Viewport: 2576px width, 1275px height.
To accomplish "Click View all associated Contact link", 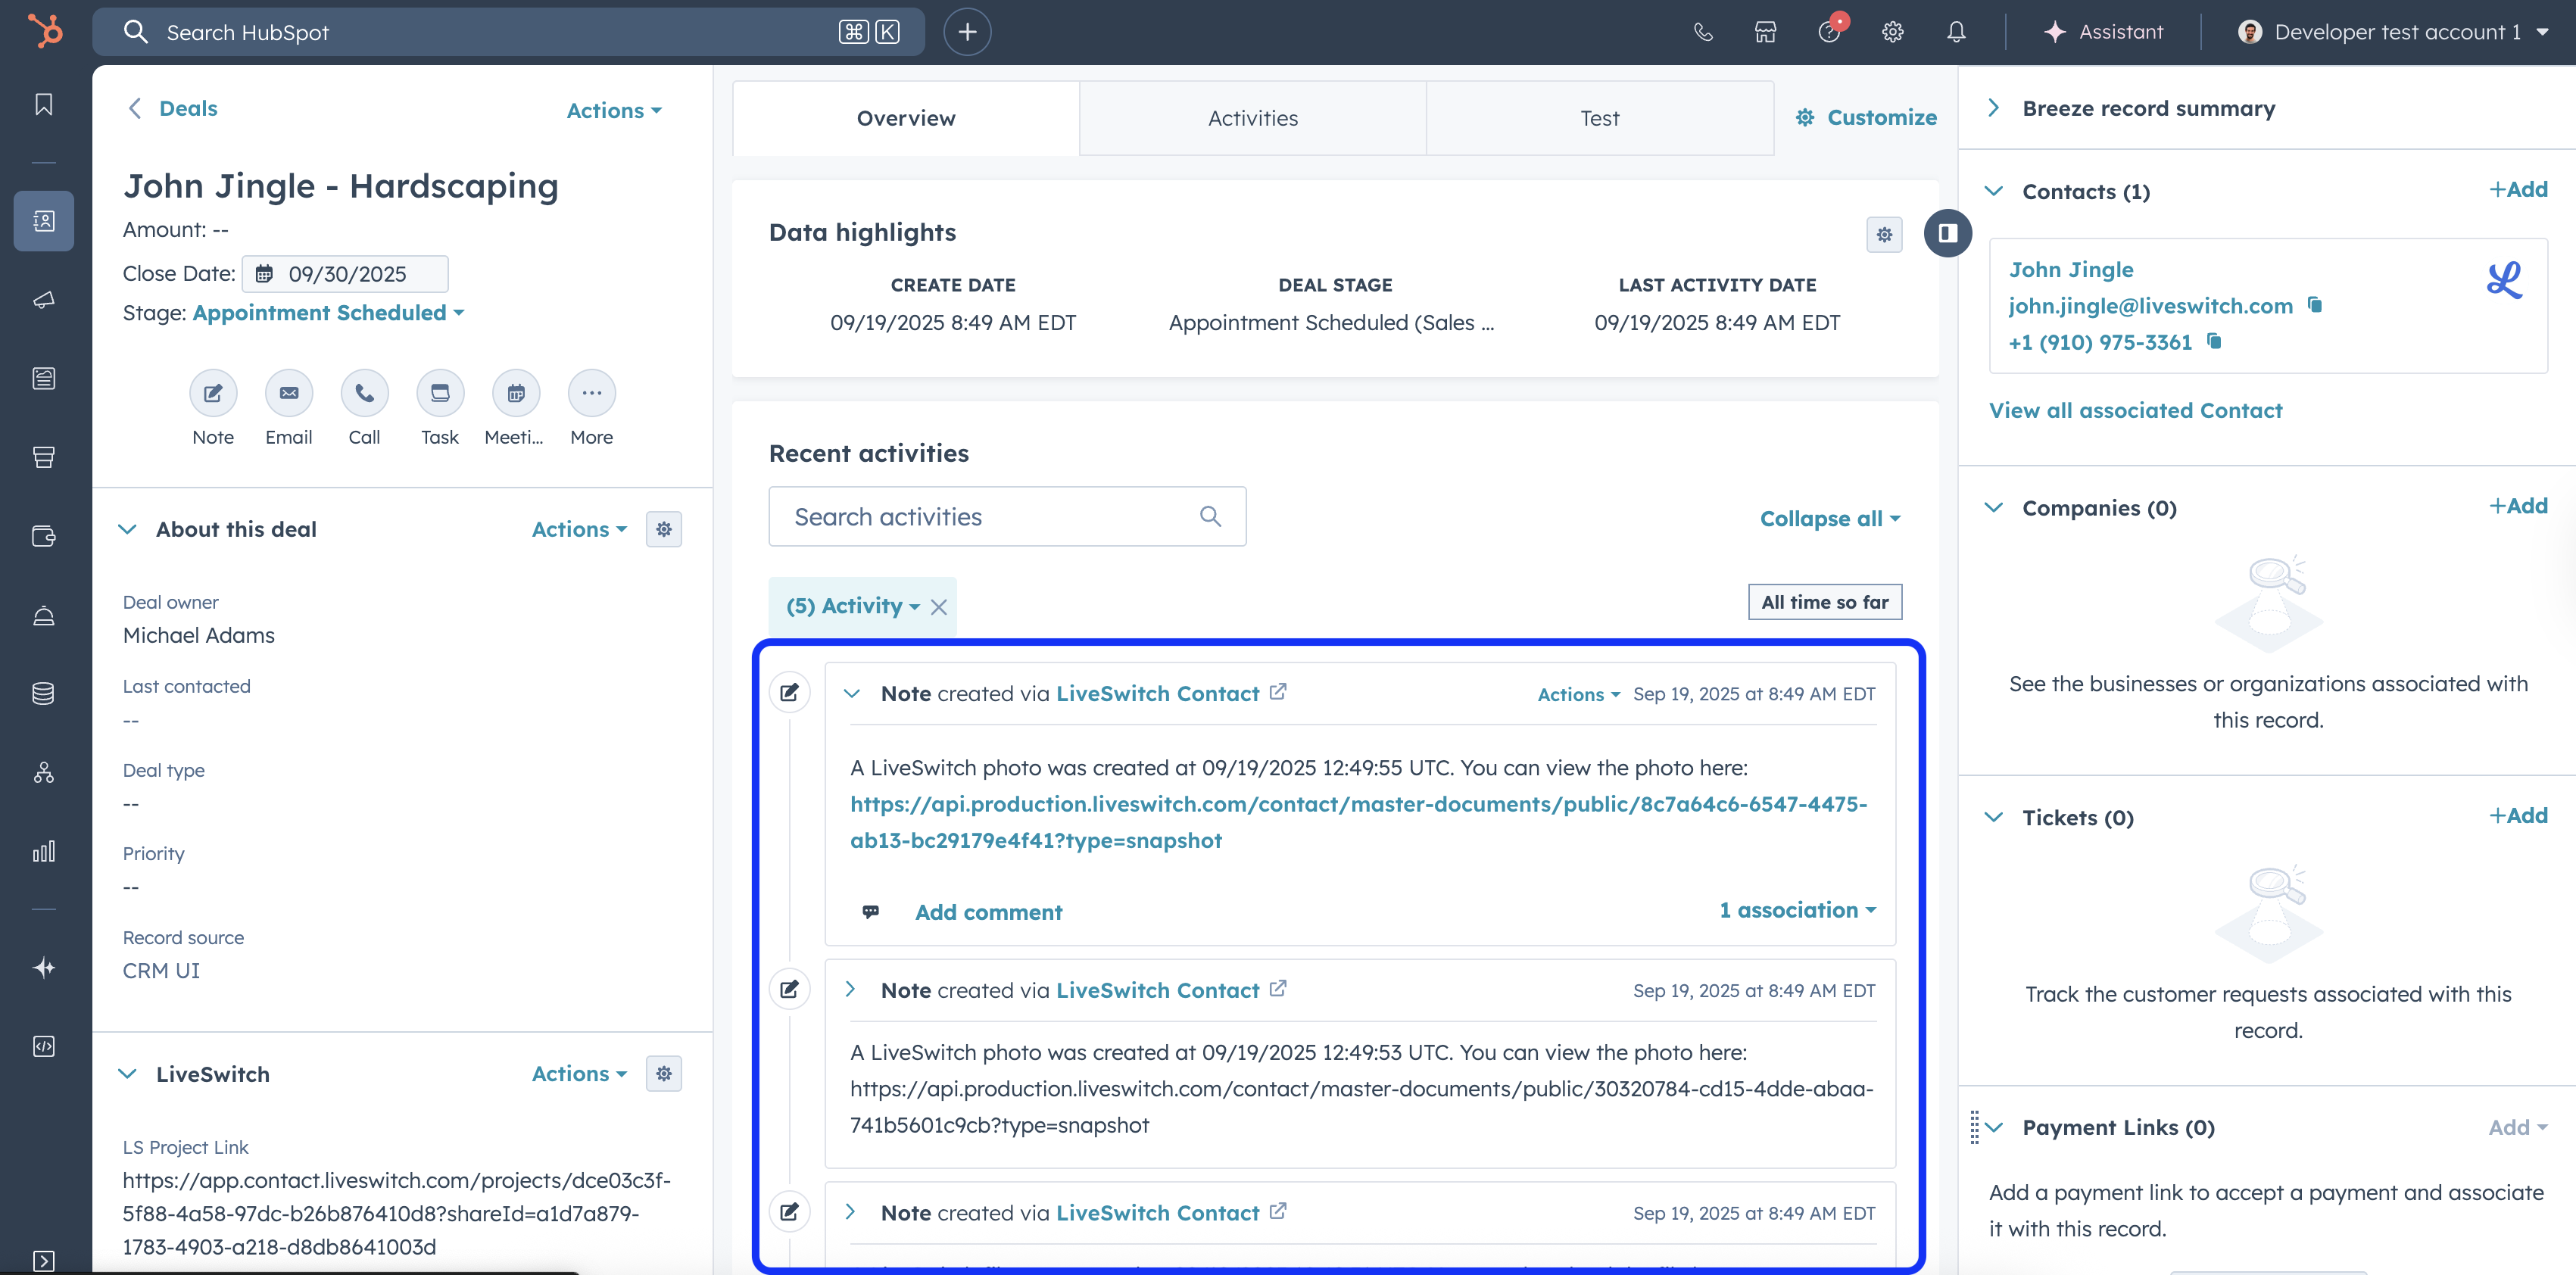I will point(2135,410).
